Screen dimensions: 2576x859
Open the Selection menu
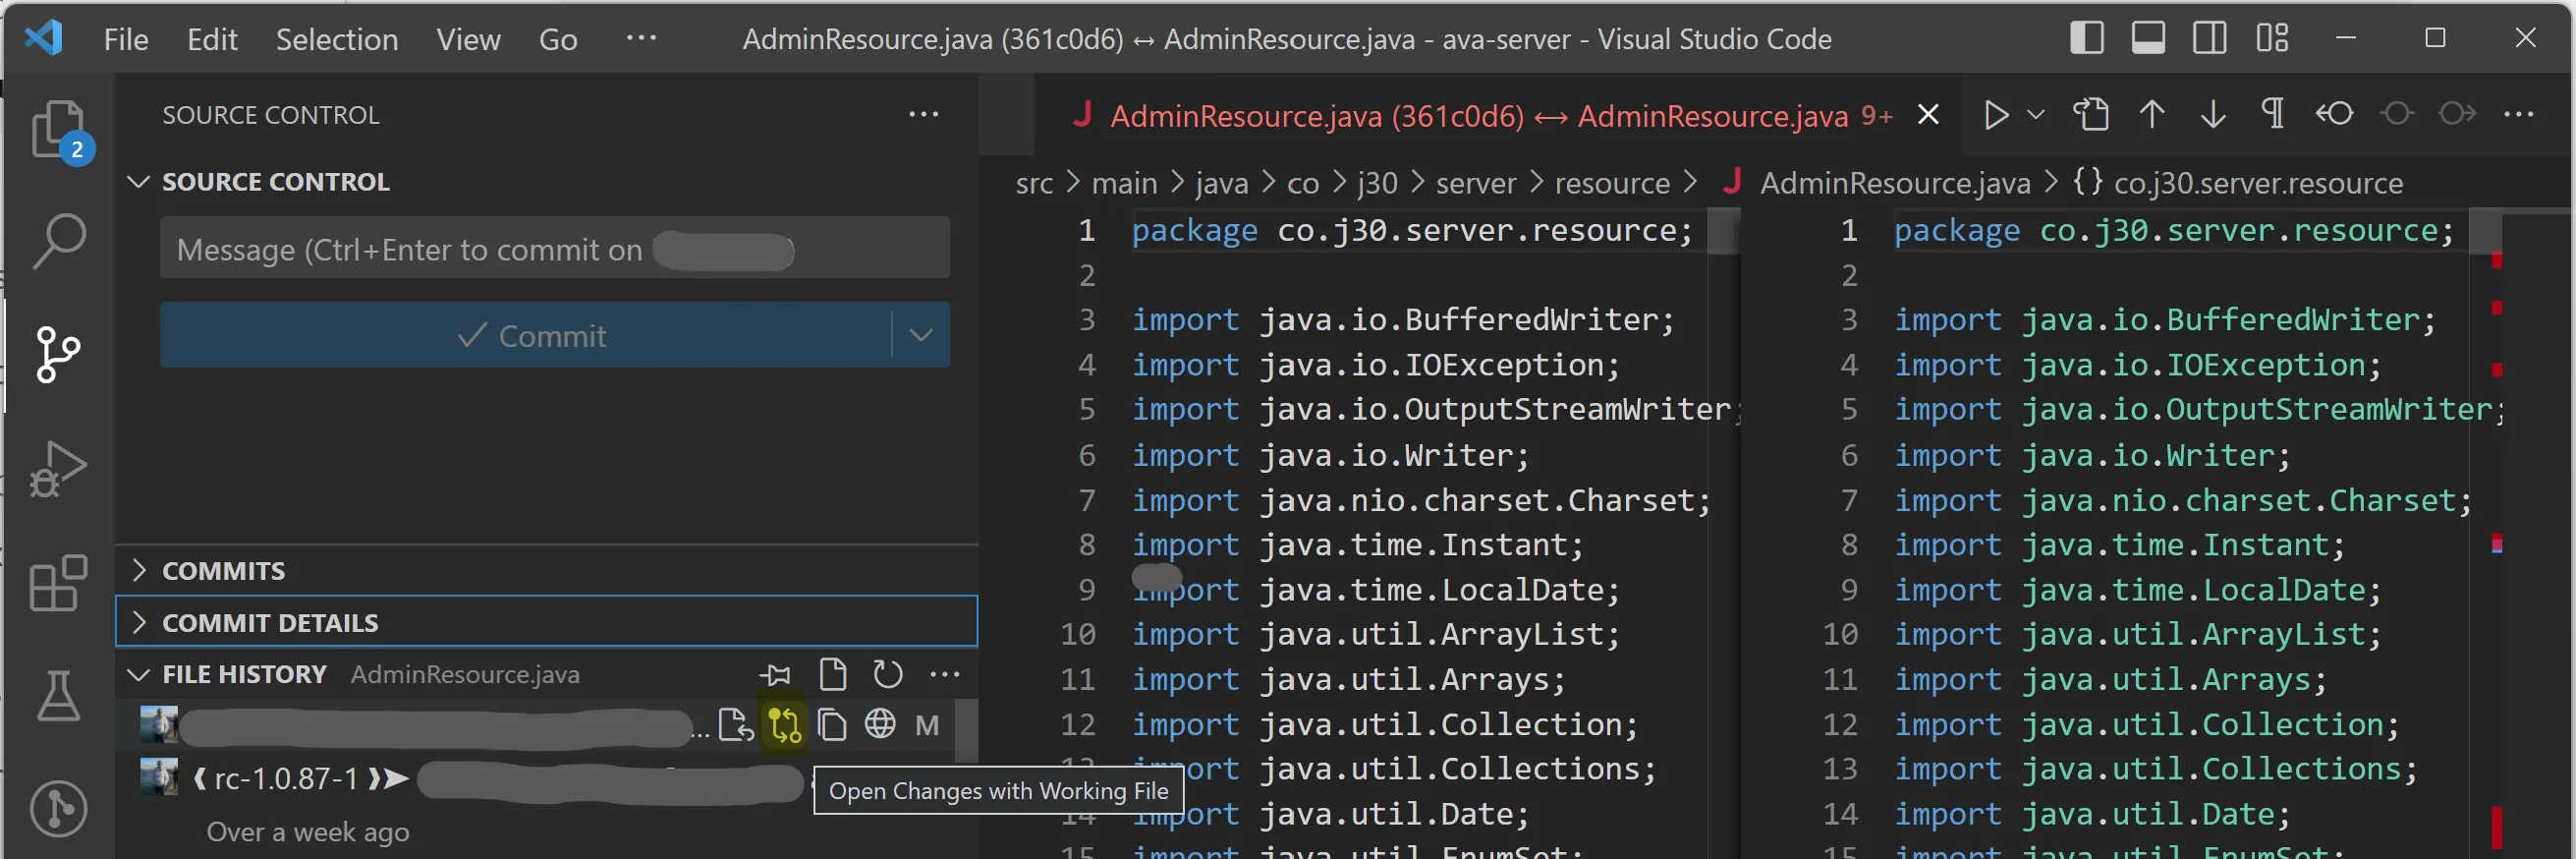[336, 39]
